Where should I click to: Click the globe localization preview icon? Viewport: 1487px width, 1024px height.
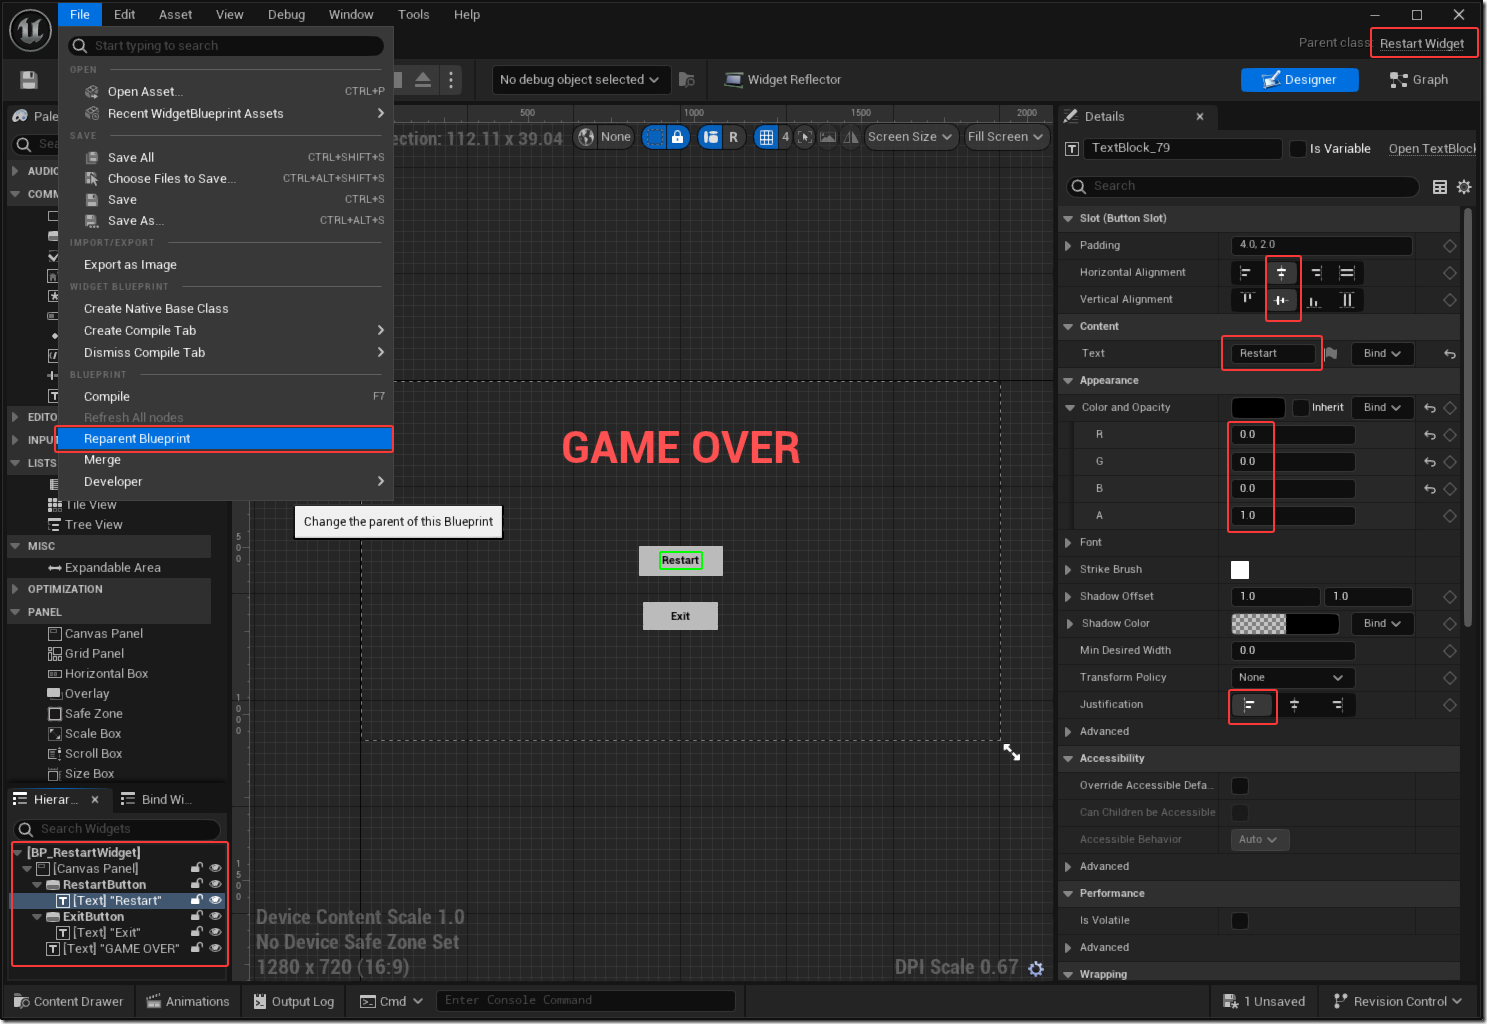click(x=587, y=137)
